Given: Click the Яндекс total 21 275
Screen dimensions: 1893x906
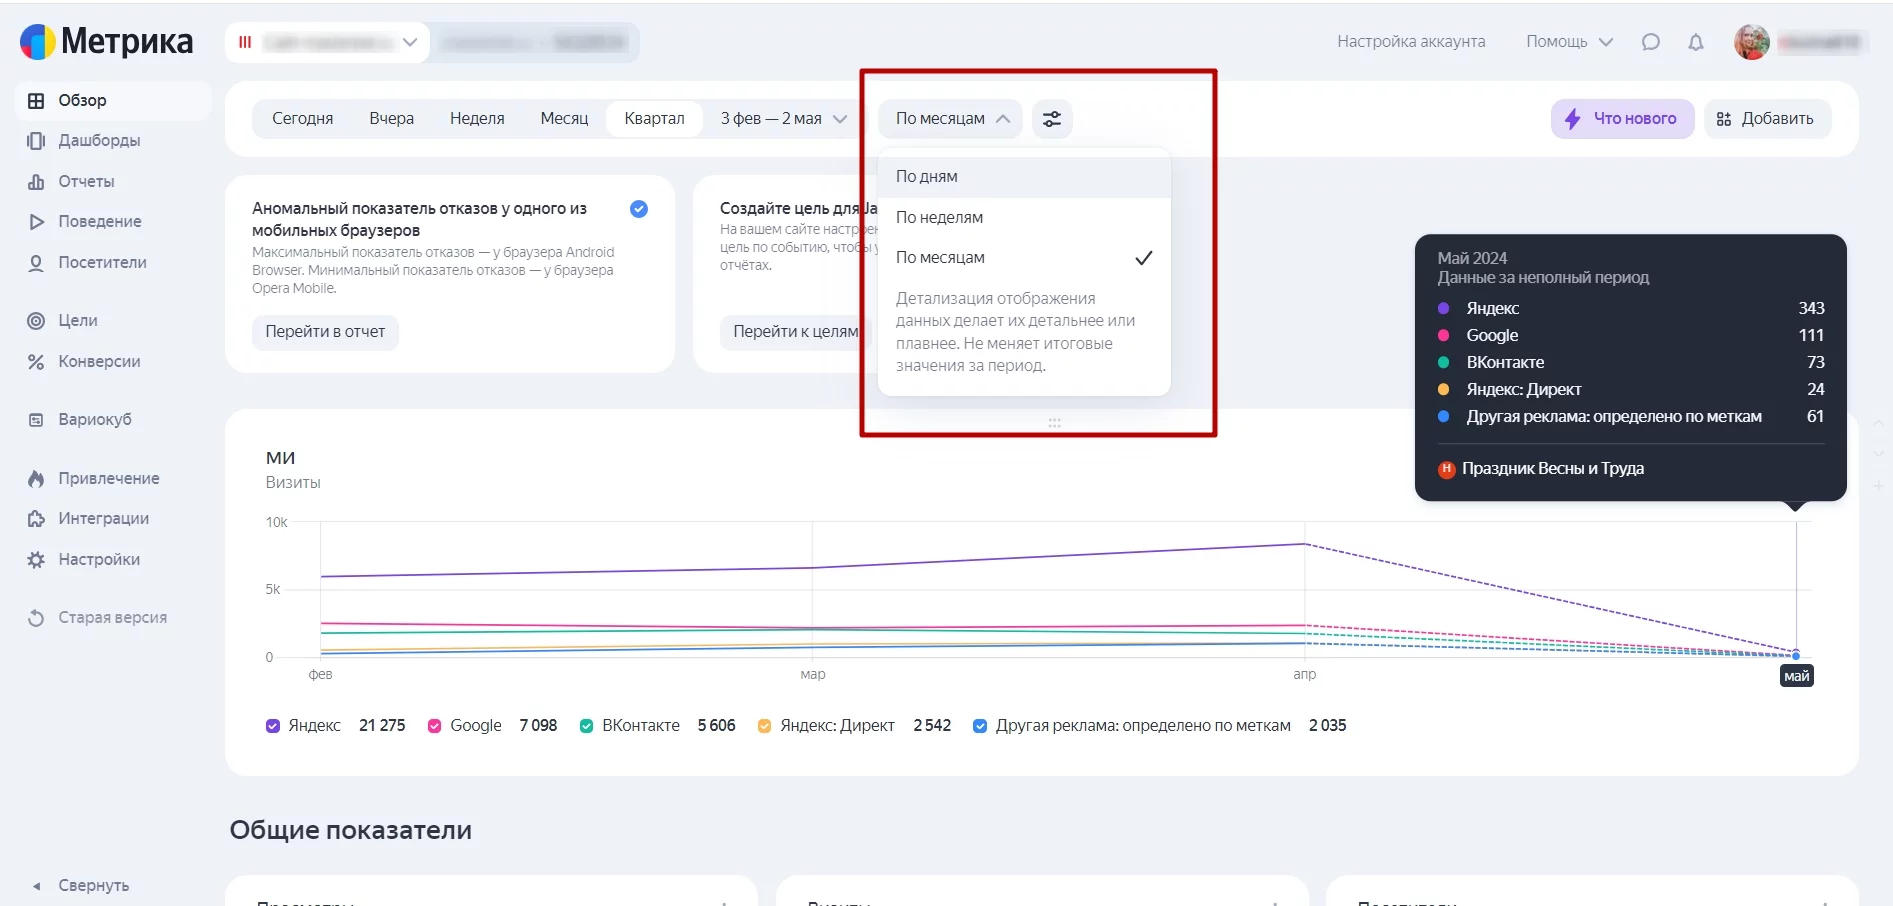Looking at the screenshot, I should pyautogui.click(x=382, y=725).
